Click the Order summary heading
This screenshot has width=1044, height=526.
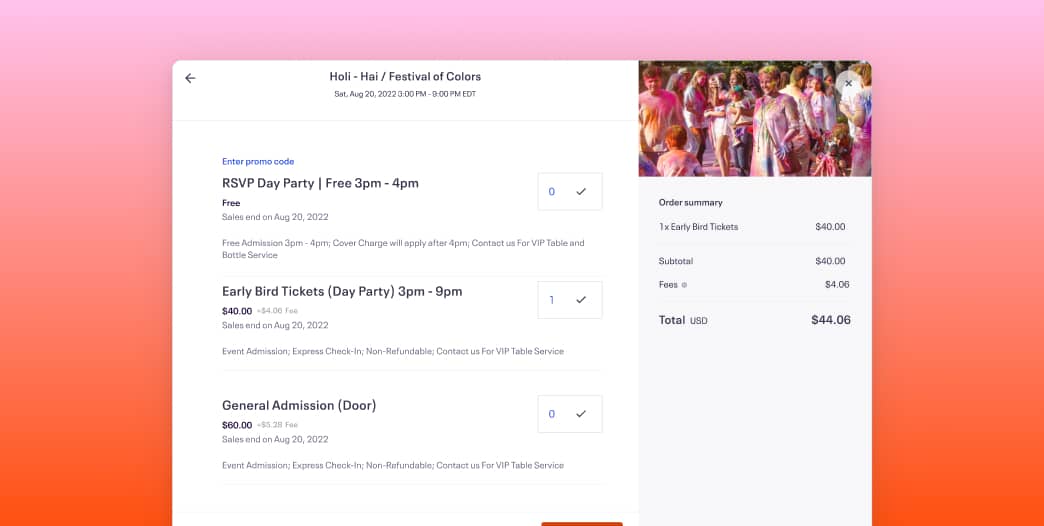tap(690, 202)
